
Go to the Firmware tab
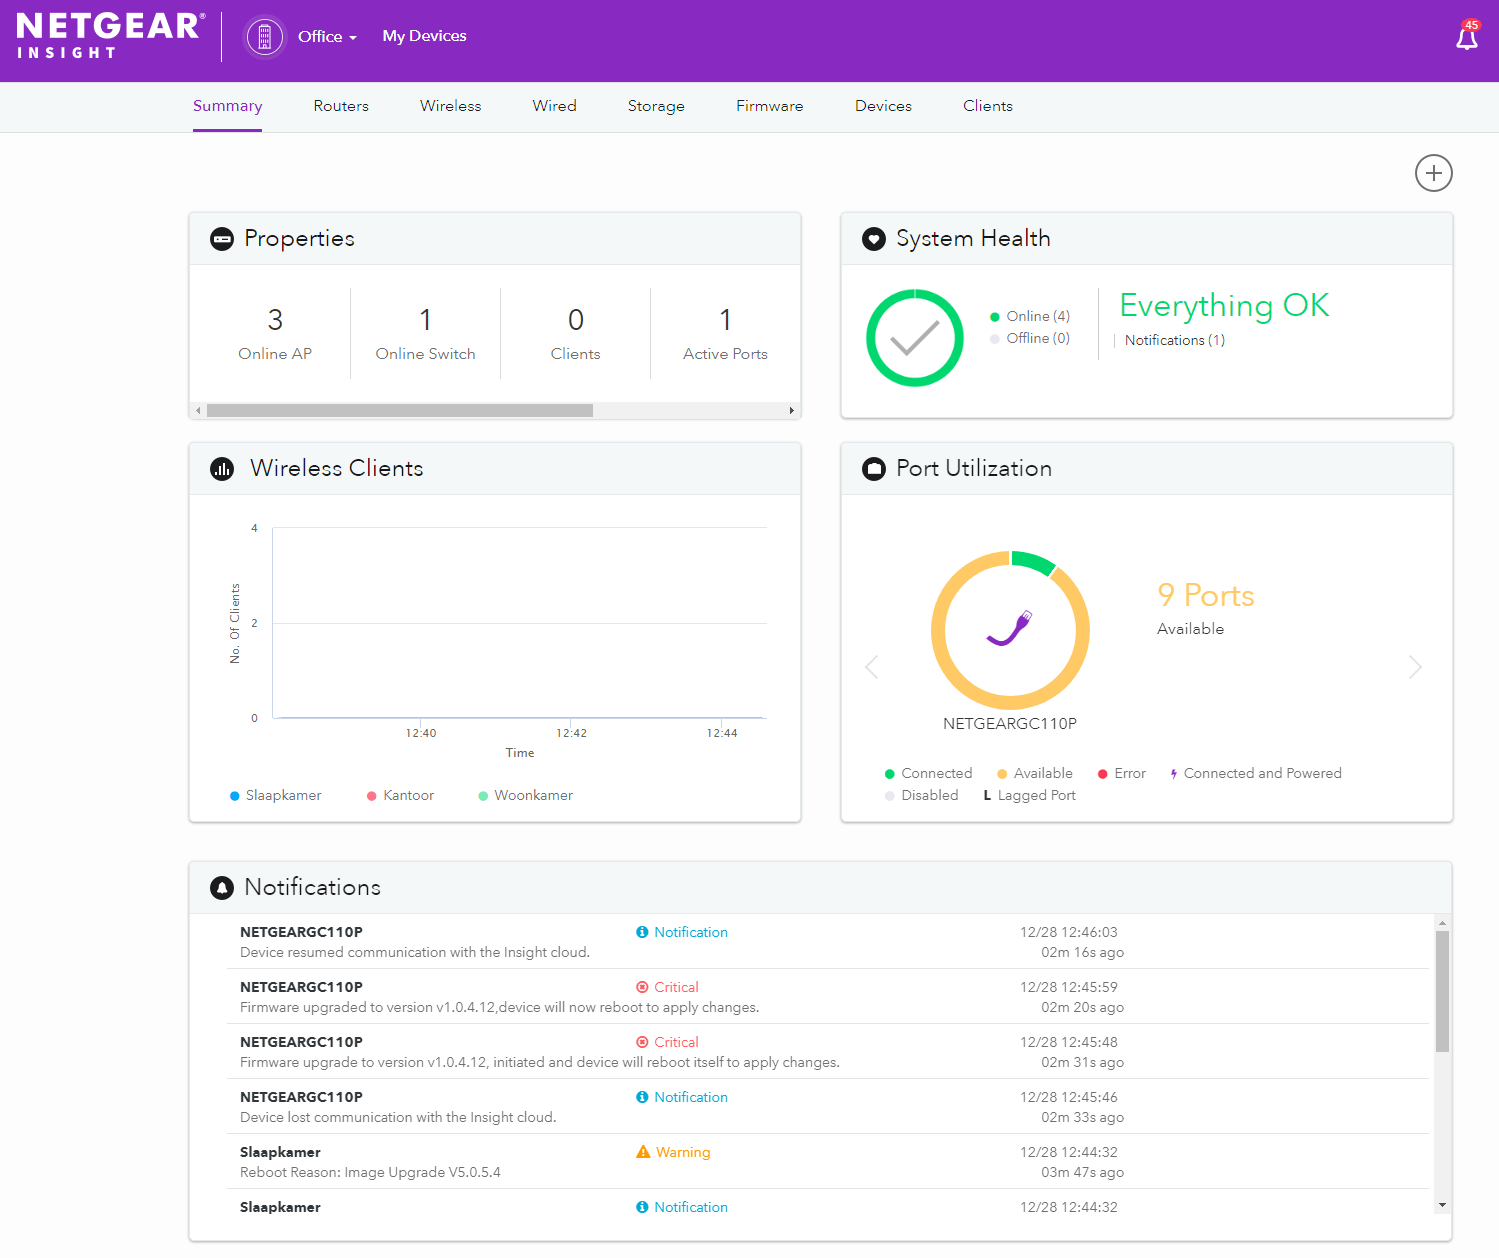click(x=770, y=106)
